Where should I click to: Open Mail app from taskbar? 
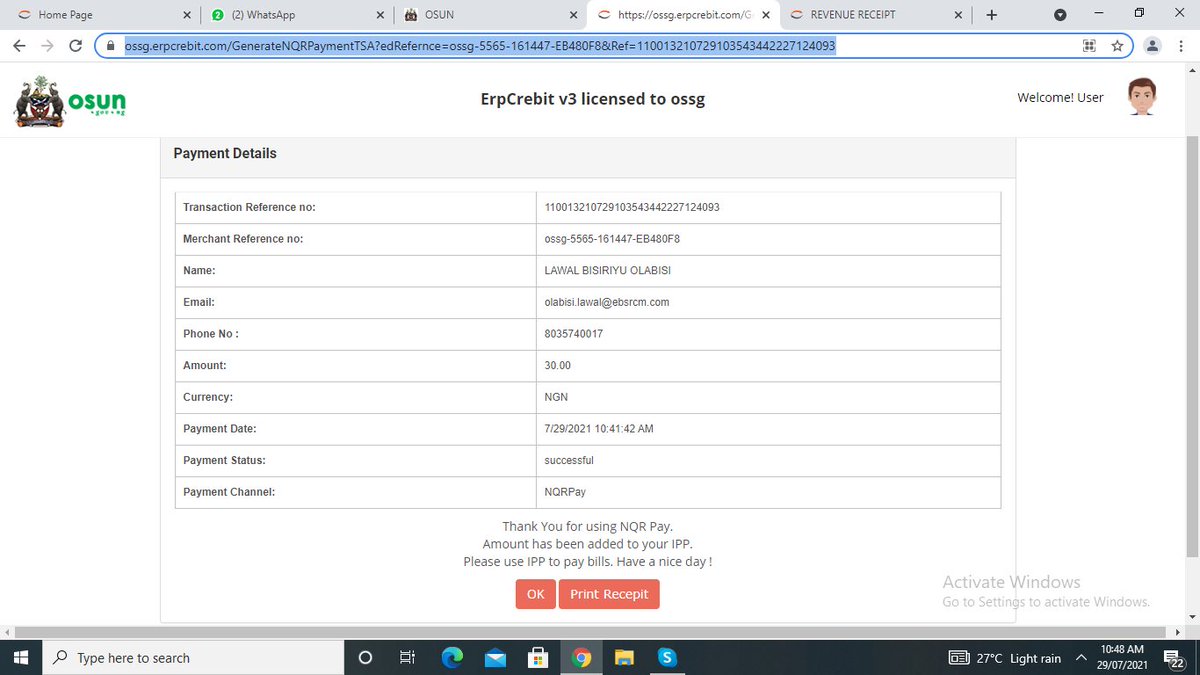point(496,657)
